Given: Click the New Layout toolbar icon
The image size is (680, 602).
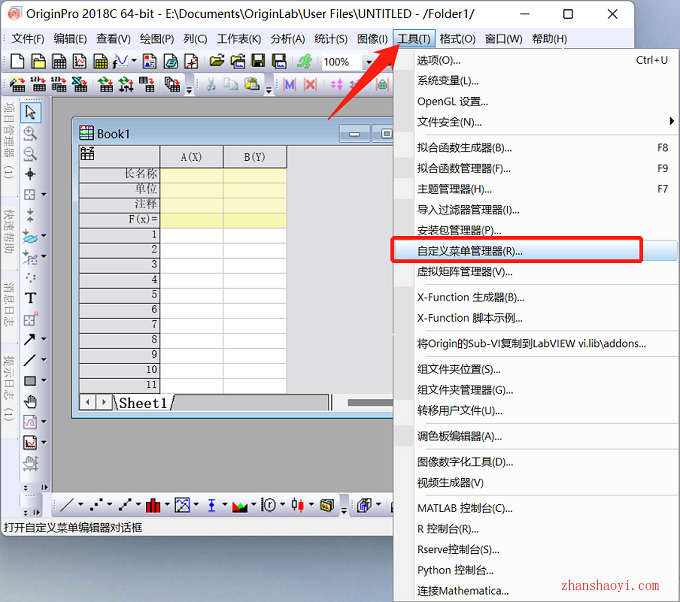Looking at the screenshot, I should 150,61.
